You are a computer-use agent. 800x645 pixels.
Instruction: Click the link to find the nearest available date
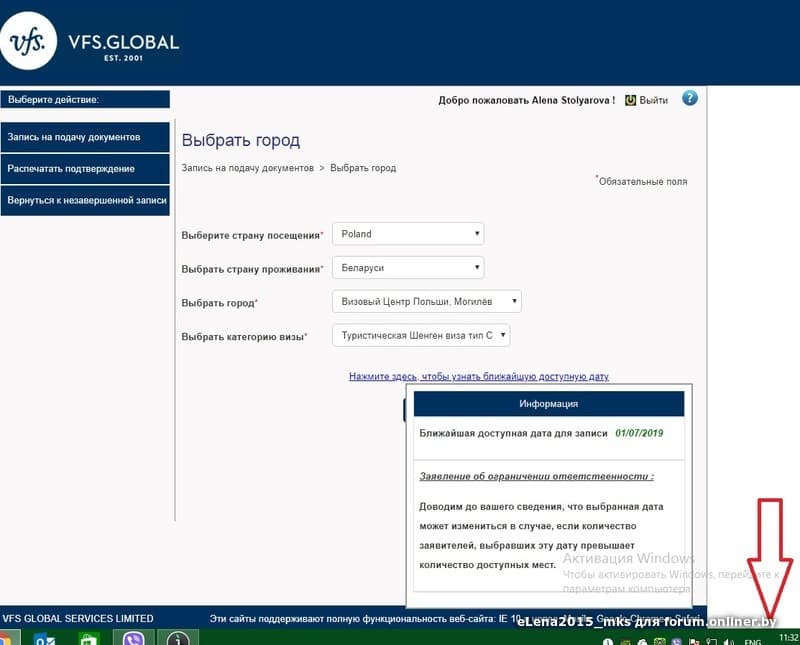(479, 377)
